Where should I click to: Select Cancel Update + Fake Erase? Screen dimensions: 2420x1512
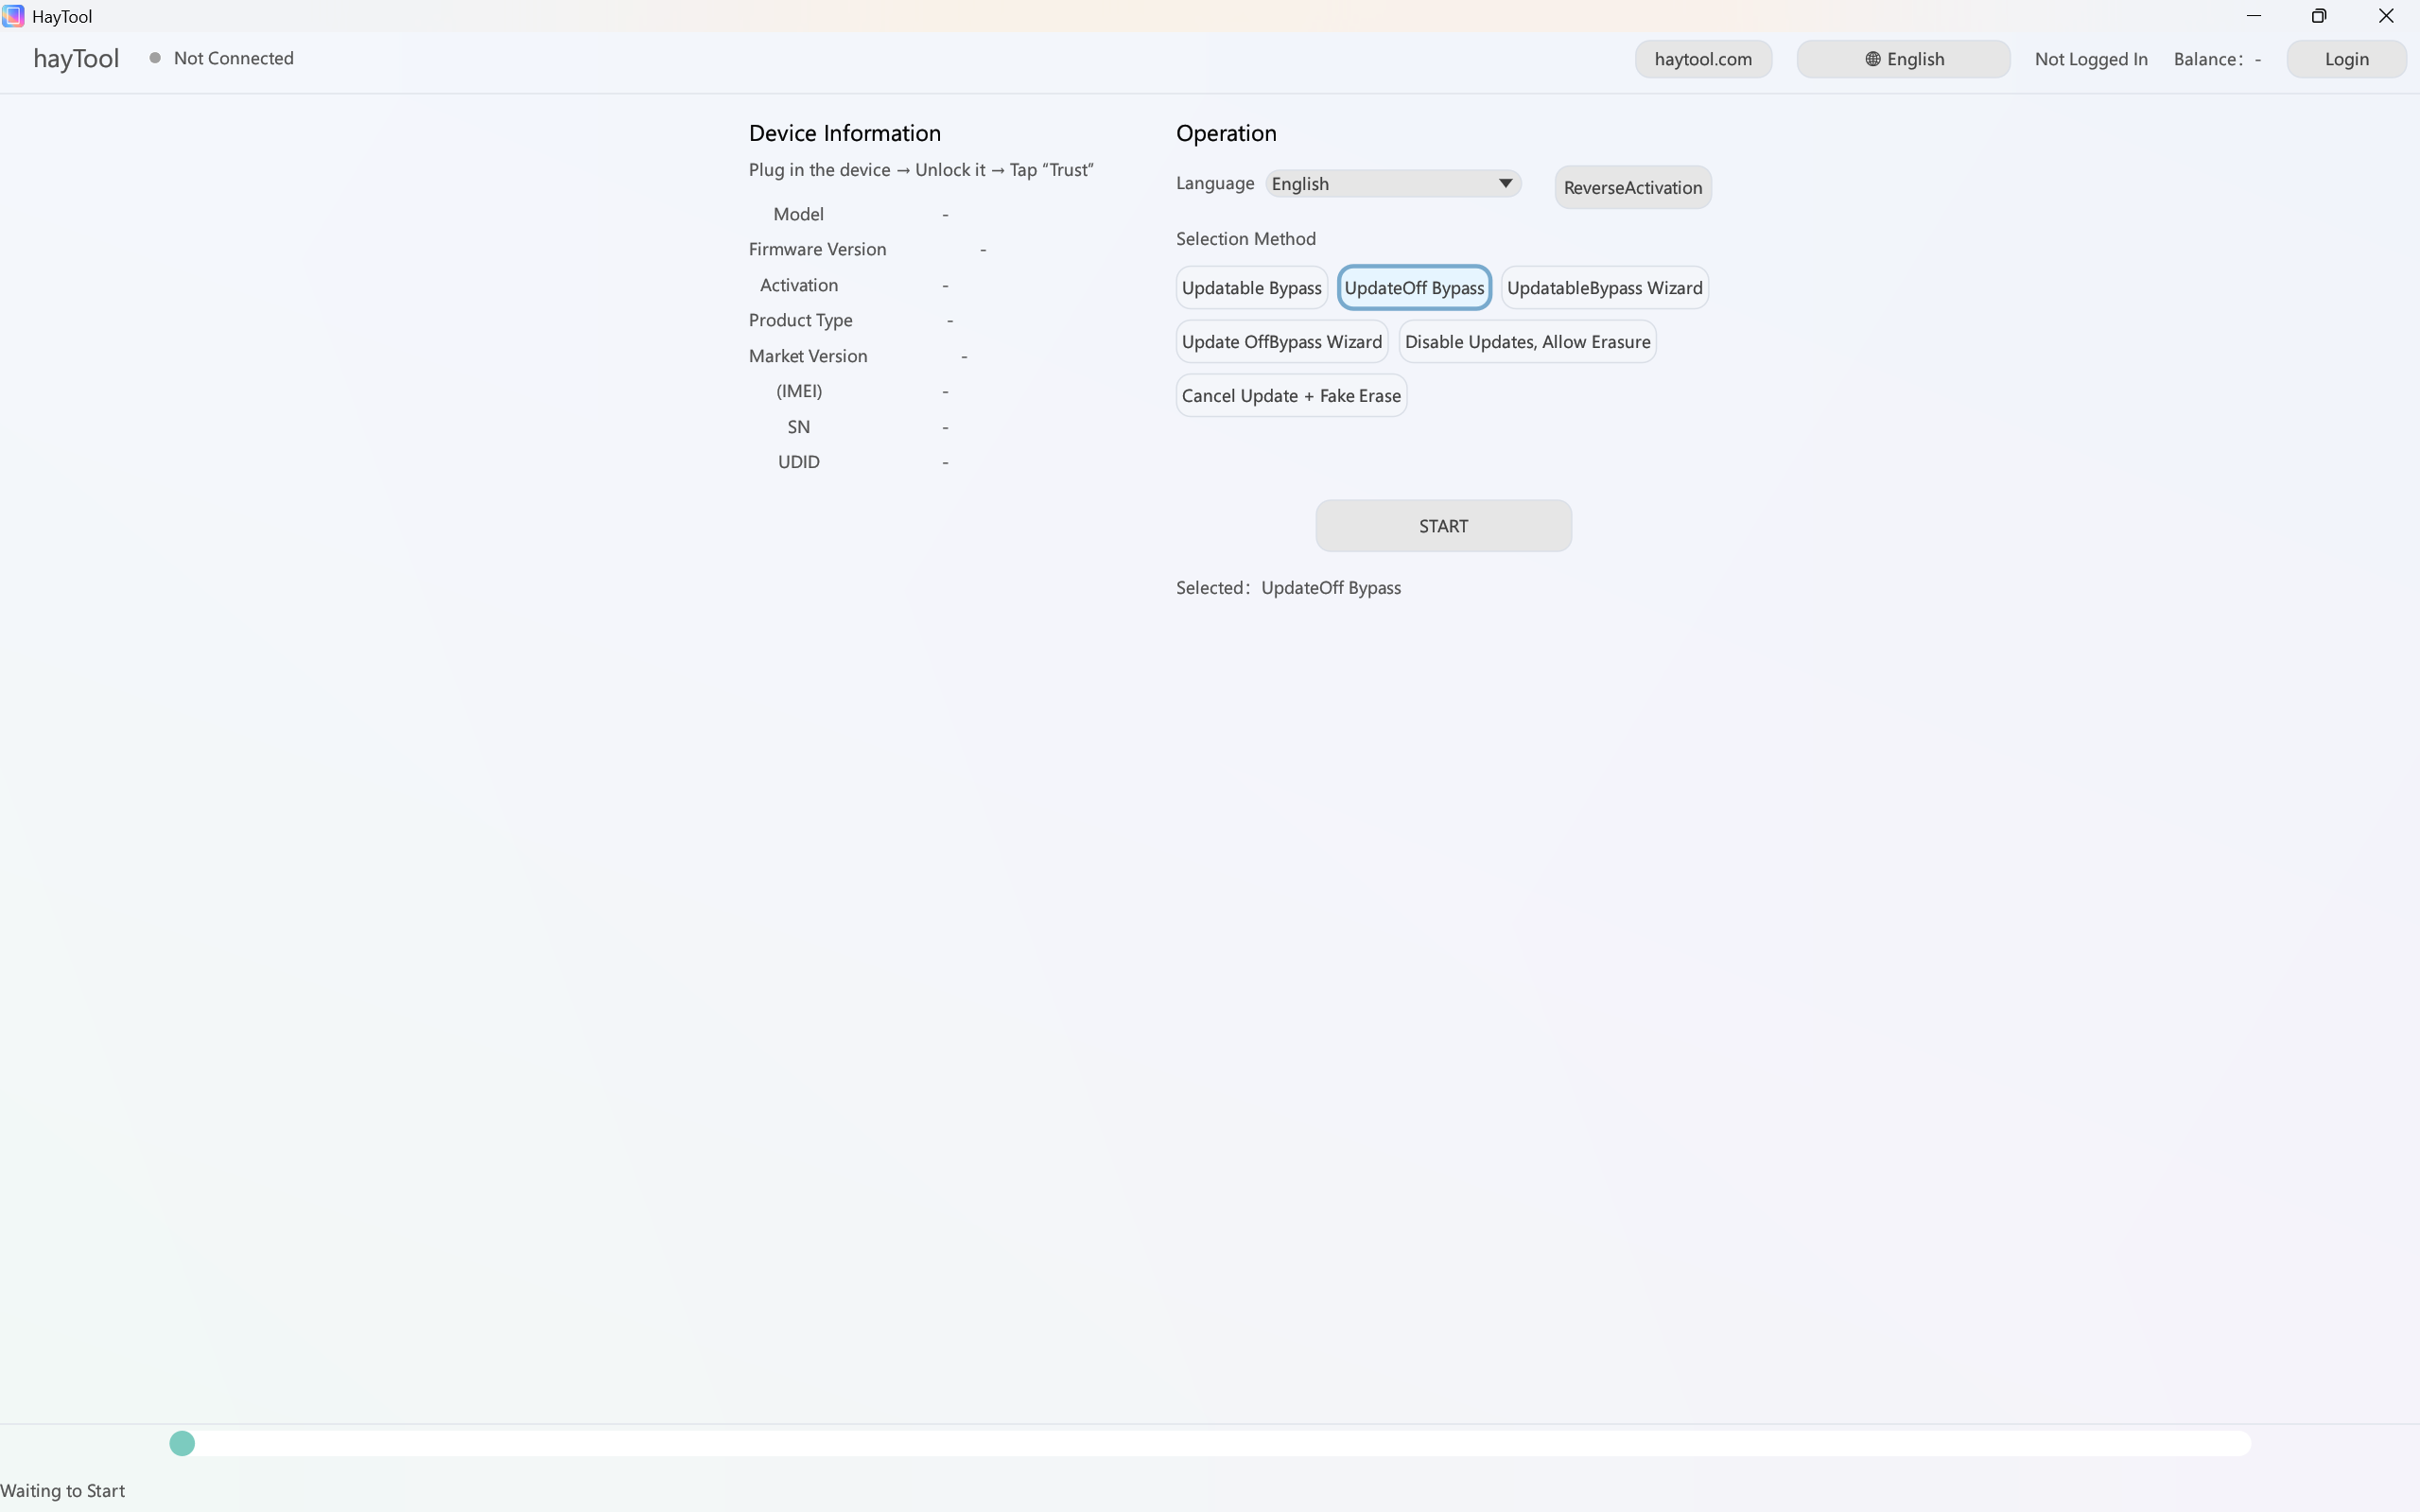coord(1291,395)
